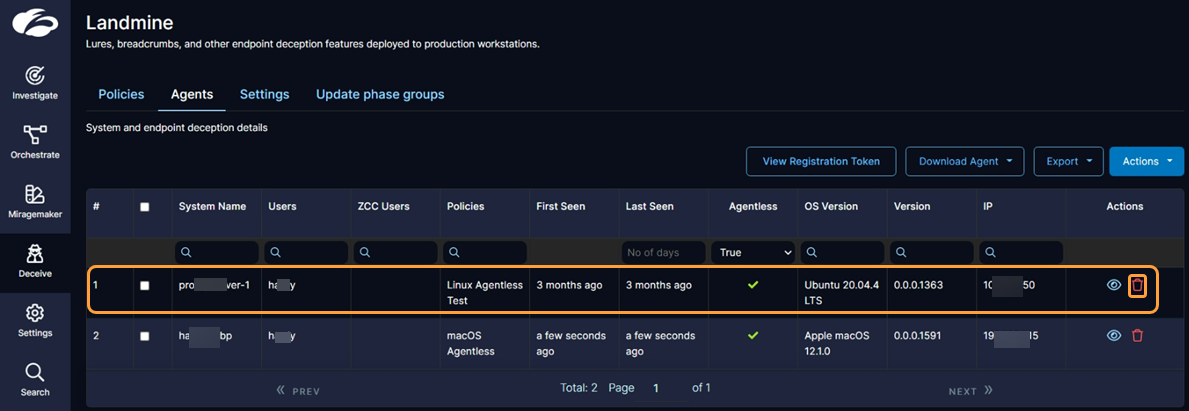The image size is (1189, 411).
Task: Delete the macOS agent with trash icon
Action: (1137, 336)
